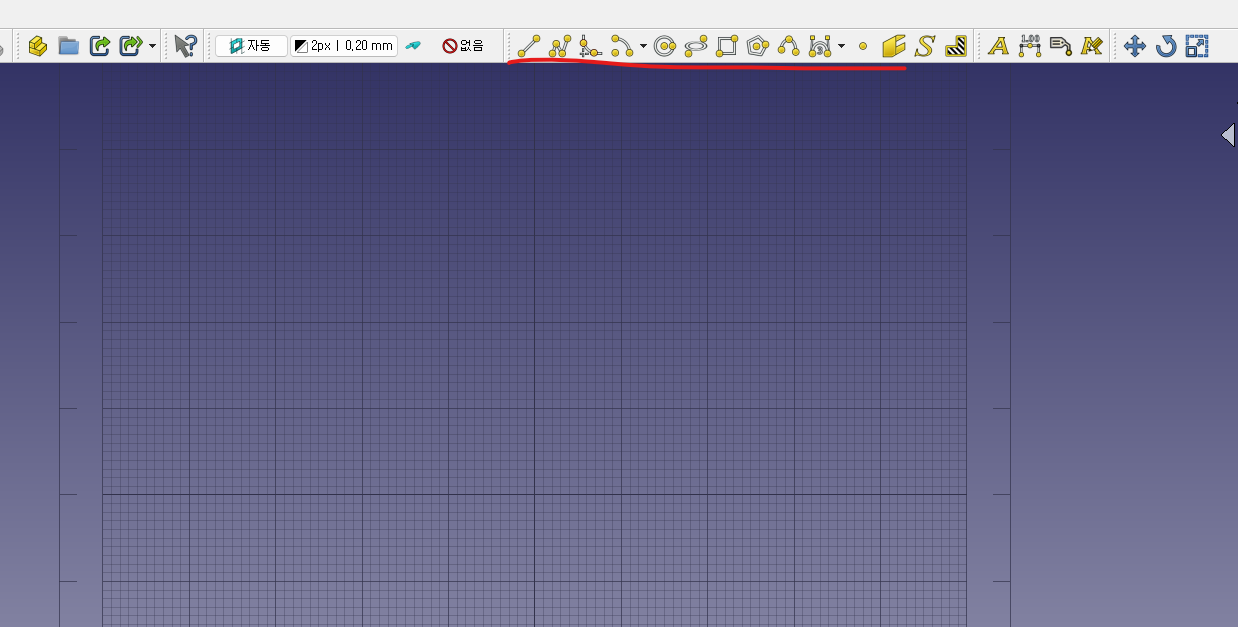The image size is (1238, 627).
Task: Select the Polygon tool
Action: (x=758, y=46)
